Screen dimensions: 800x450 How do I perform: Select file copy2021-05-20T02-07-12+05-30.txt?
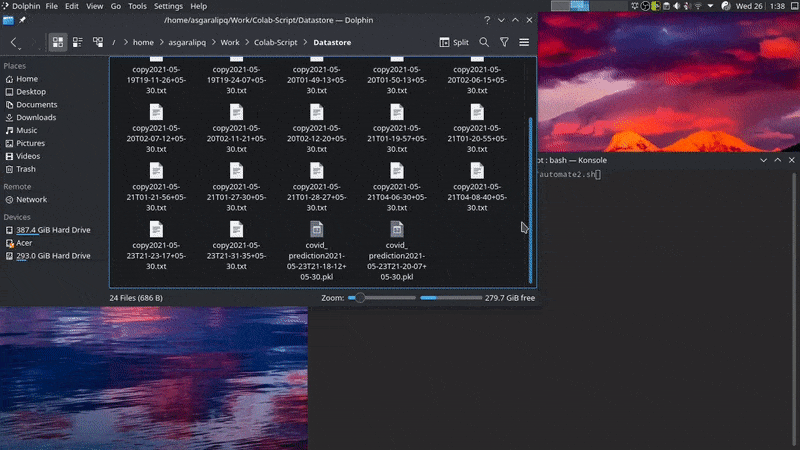pyautogui.click(x=156, y=128)
